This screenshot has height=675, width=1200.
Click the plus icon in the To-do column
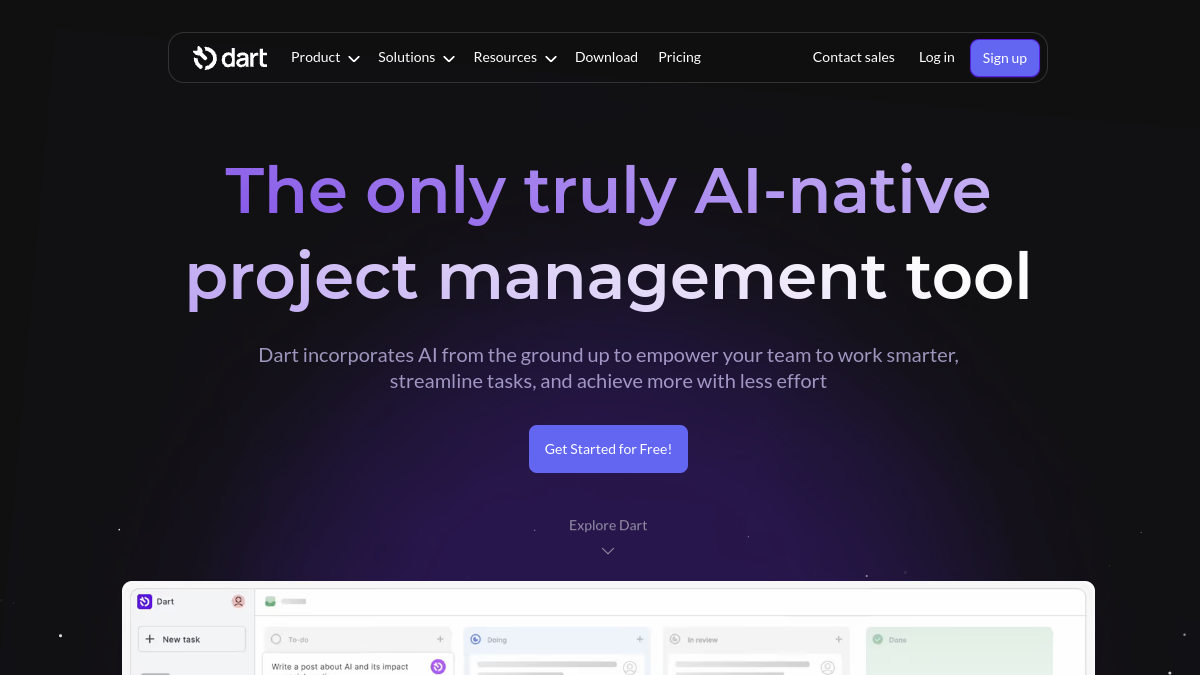(440, 639)
